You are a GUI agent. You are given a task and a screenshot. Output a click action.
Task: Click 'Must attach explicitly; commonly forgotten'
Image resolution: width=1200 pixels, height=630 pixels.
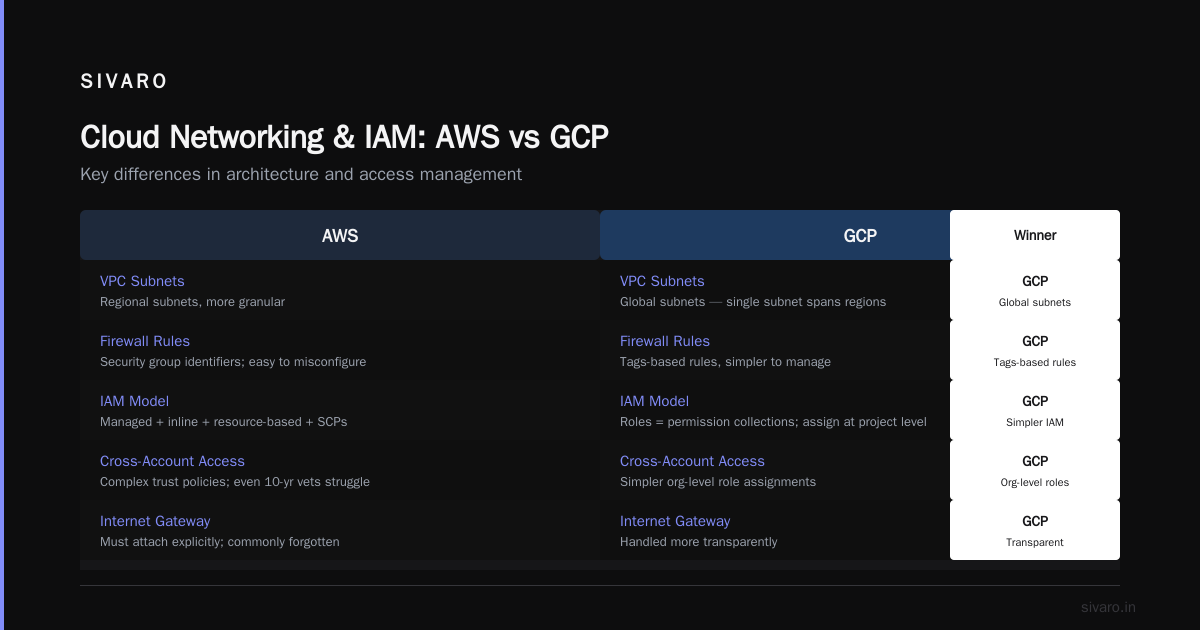[x=220, y=542]
